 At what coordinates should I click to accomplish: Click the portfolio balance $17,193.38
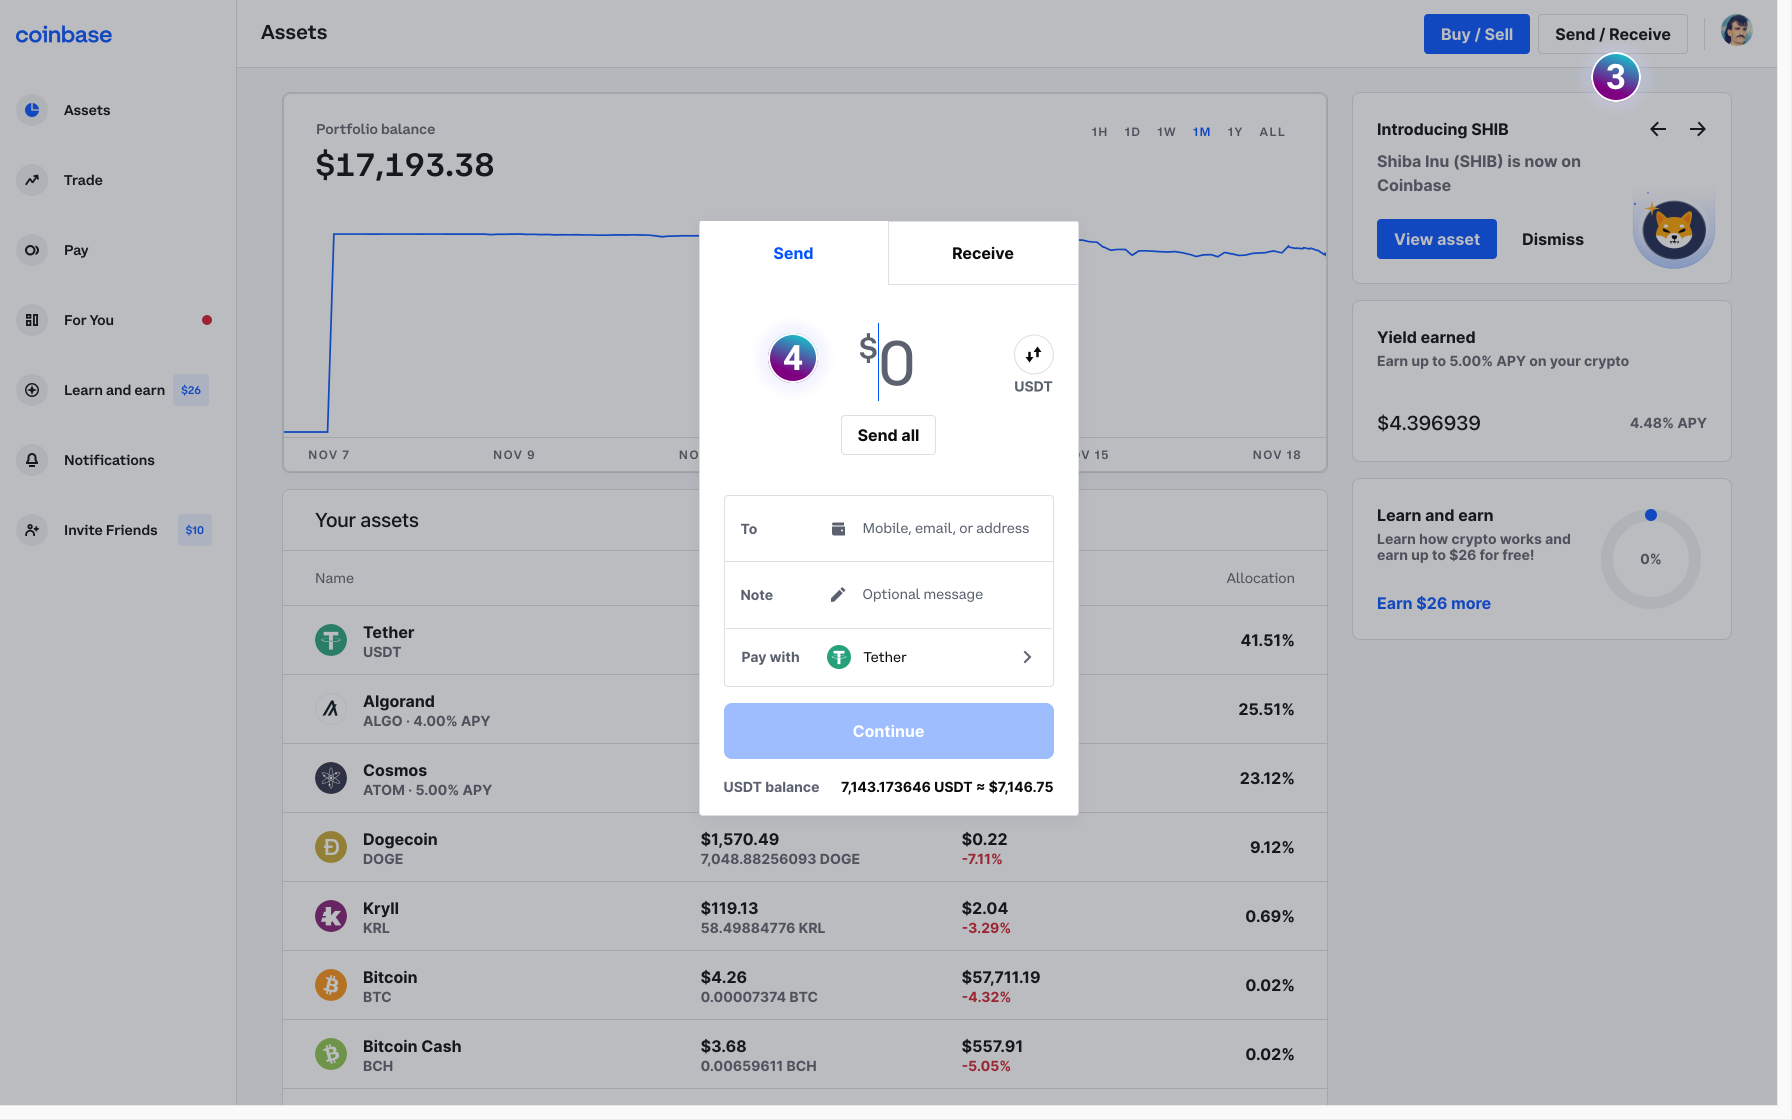coord(405,165)
